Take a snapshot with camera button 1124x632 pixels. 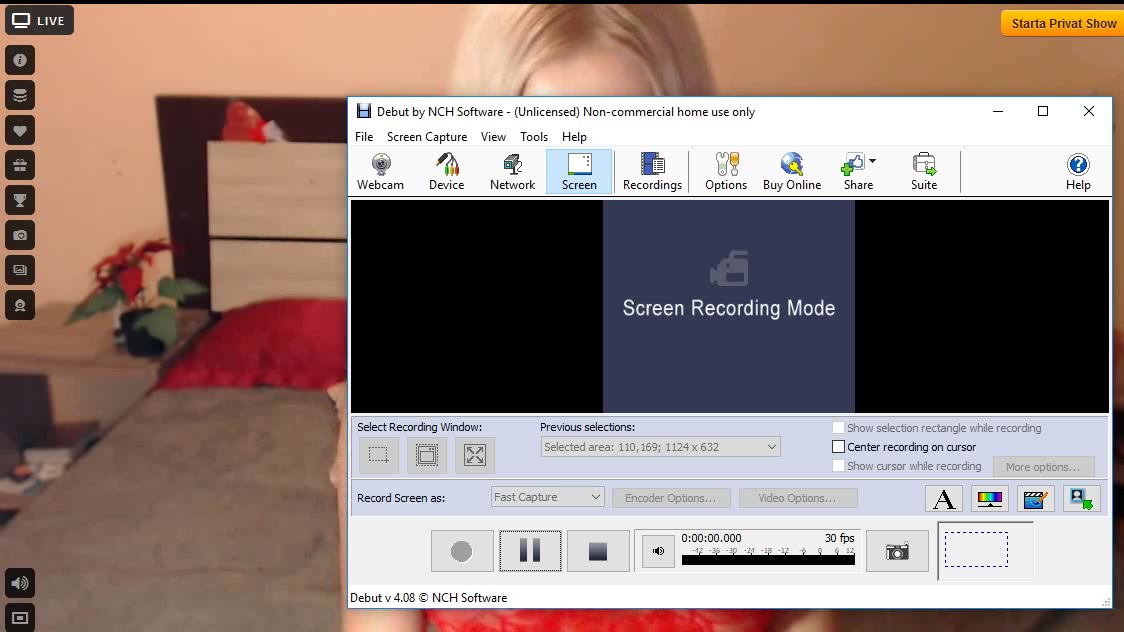tap(897, 552)
